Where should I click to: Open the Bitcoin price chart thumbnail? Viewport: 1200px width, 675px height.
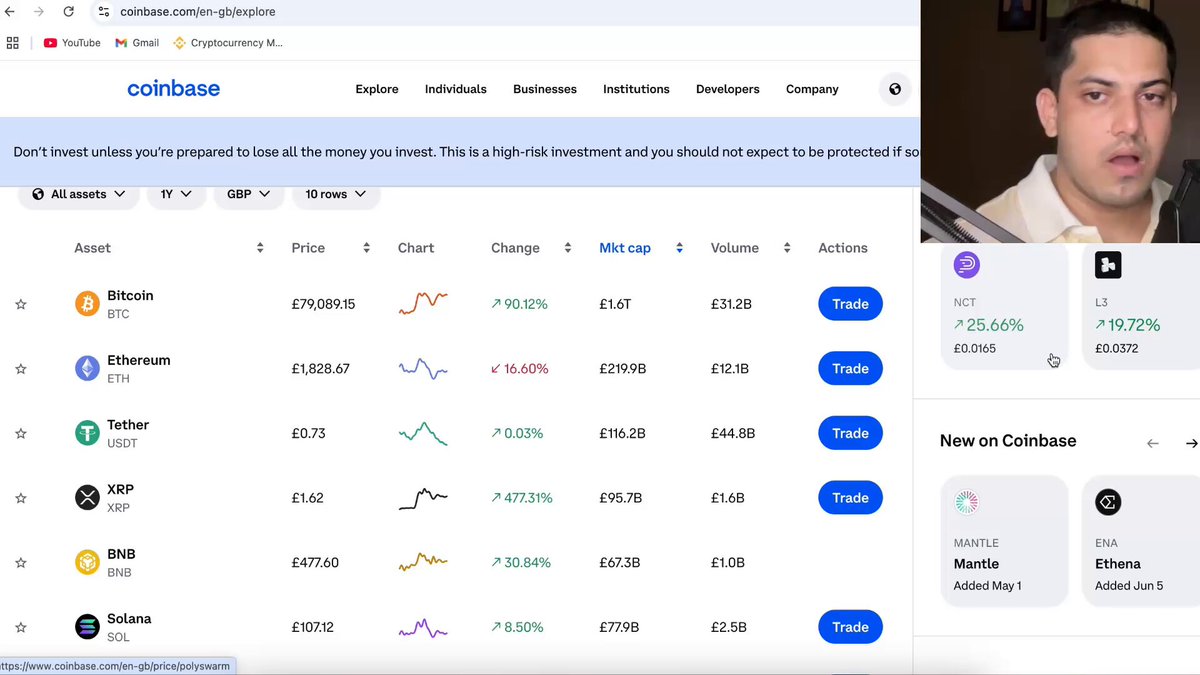[423, 303]
